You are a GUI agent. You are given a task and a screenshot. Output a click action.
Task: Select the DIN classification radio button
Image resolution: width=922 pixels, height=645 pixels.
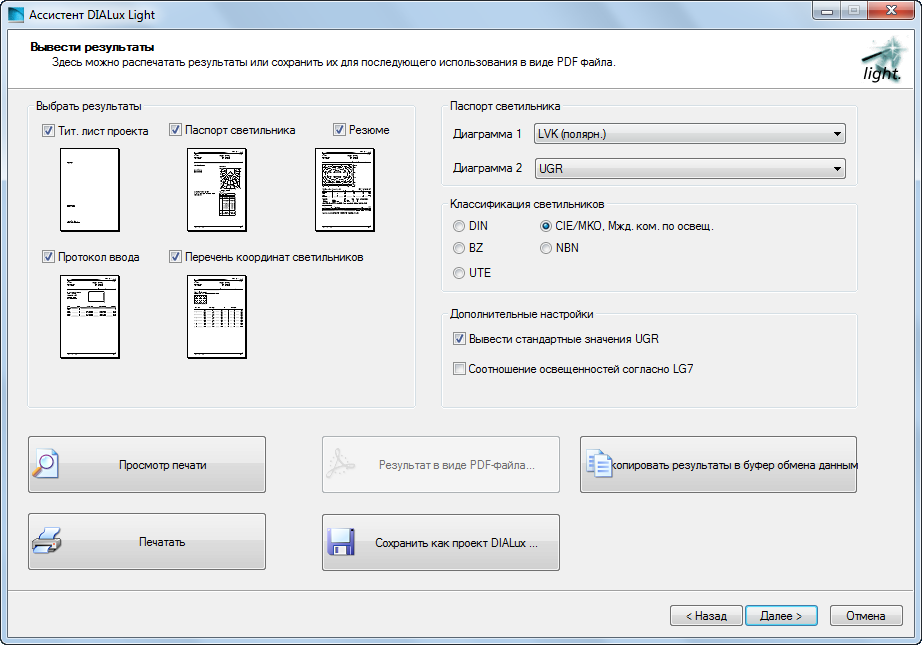[x=459, y=226]
